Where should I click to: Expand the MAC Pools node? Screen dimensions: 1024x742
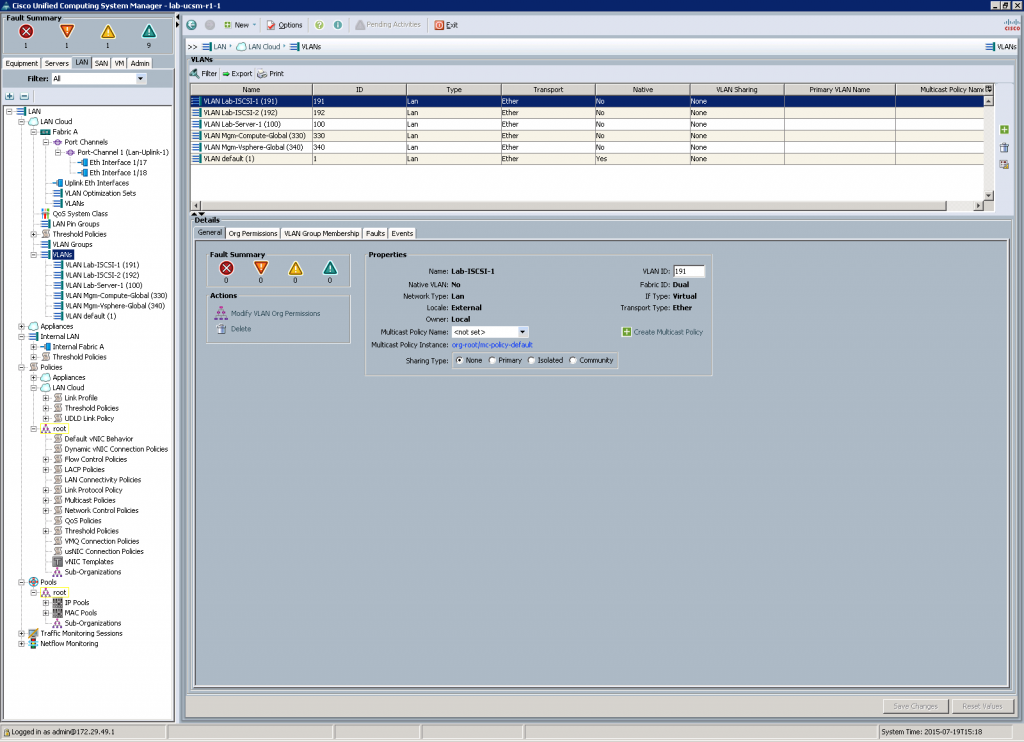pos(46,613)
